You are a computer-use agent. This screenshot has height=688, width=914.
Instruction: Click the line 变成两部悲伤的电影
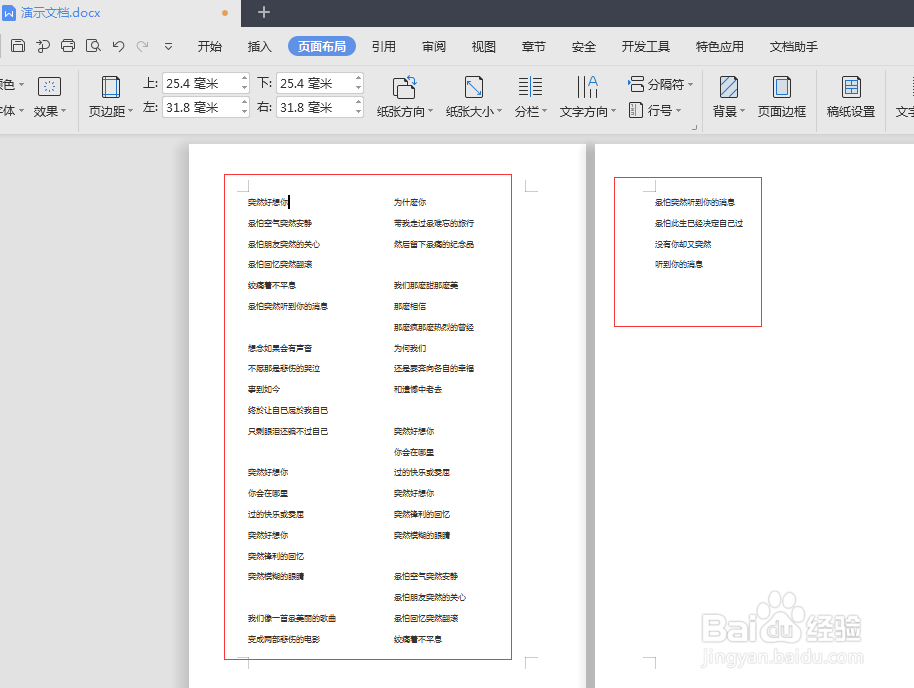[284, 640]
